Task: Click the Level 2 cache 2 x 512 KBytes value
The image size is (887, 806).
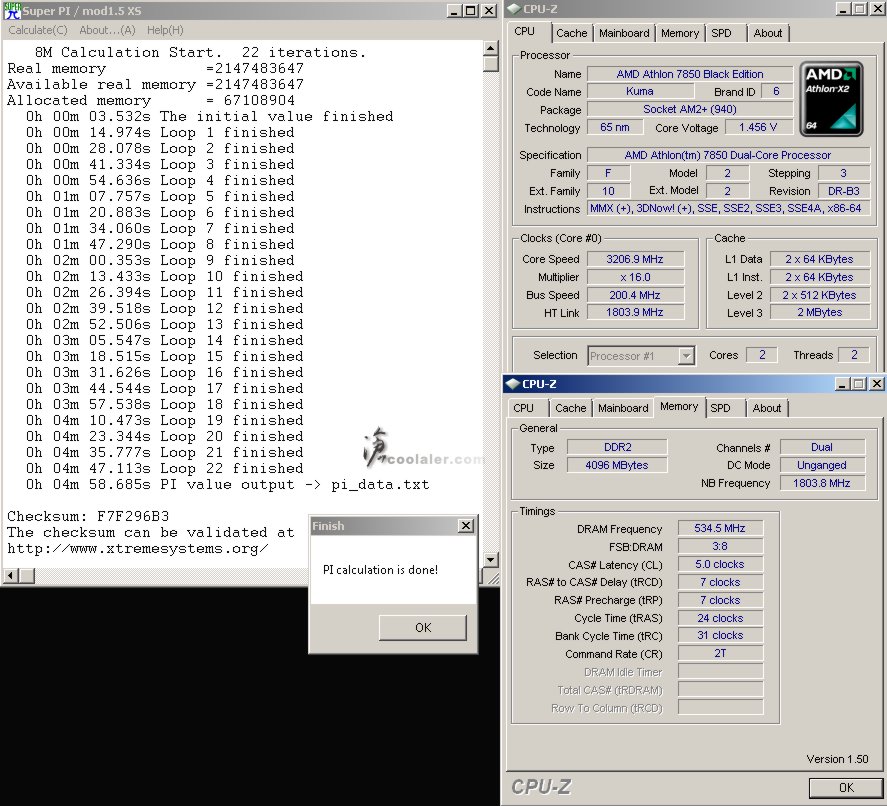Action: coord(819,295)
